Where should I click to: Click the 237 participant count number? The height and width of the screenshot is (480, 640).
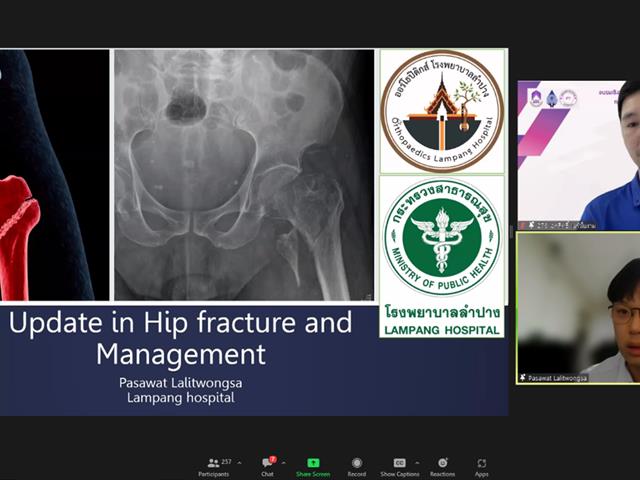click(226, 462)
